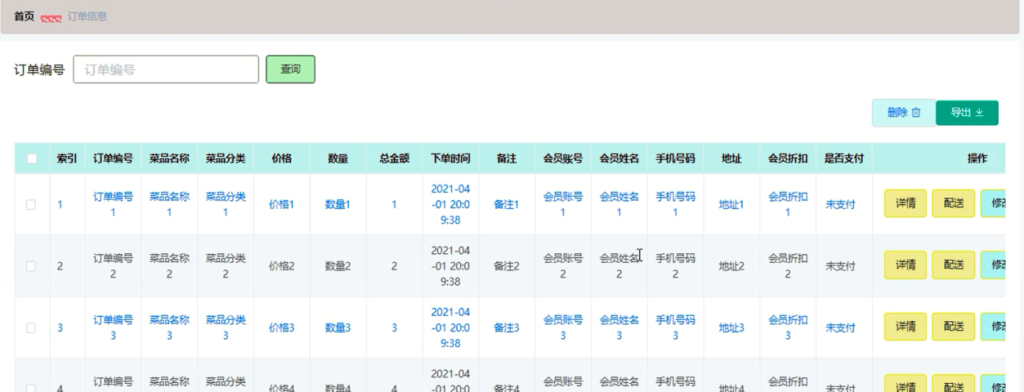Click 订单信息 breadcrumb item
Image resolution: width=1024 pixels, height=392 pixels.
coord(88,16)
